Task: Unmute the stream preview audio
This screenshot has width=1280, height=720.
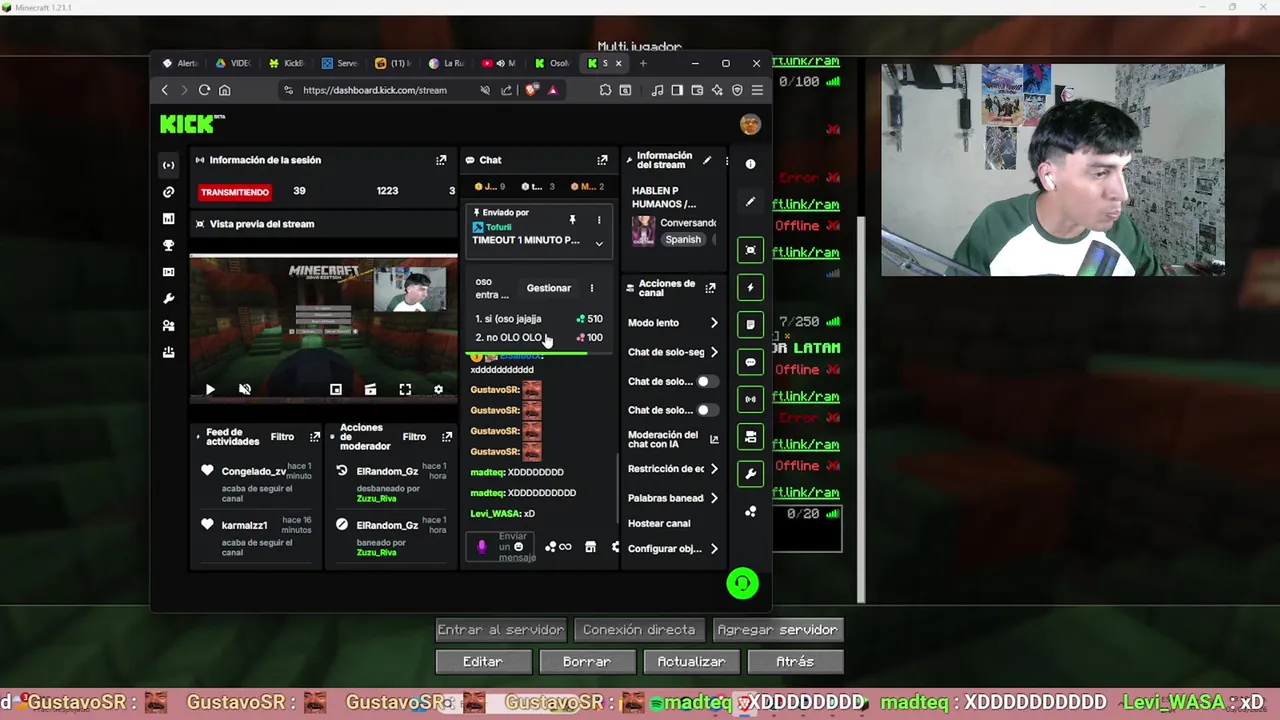Action: 245,390
